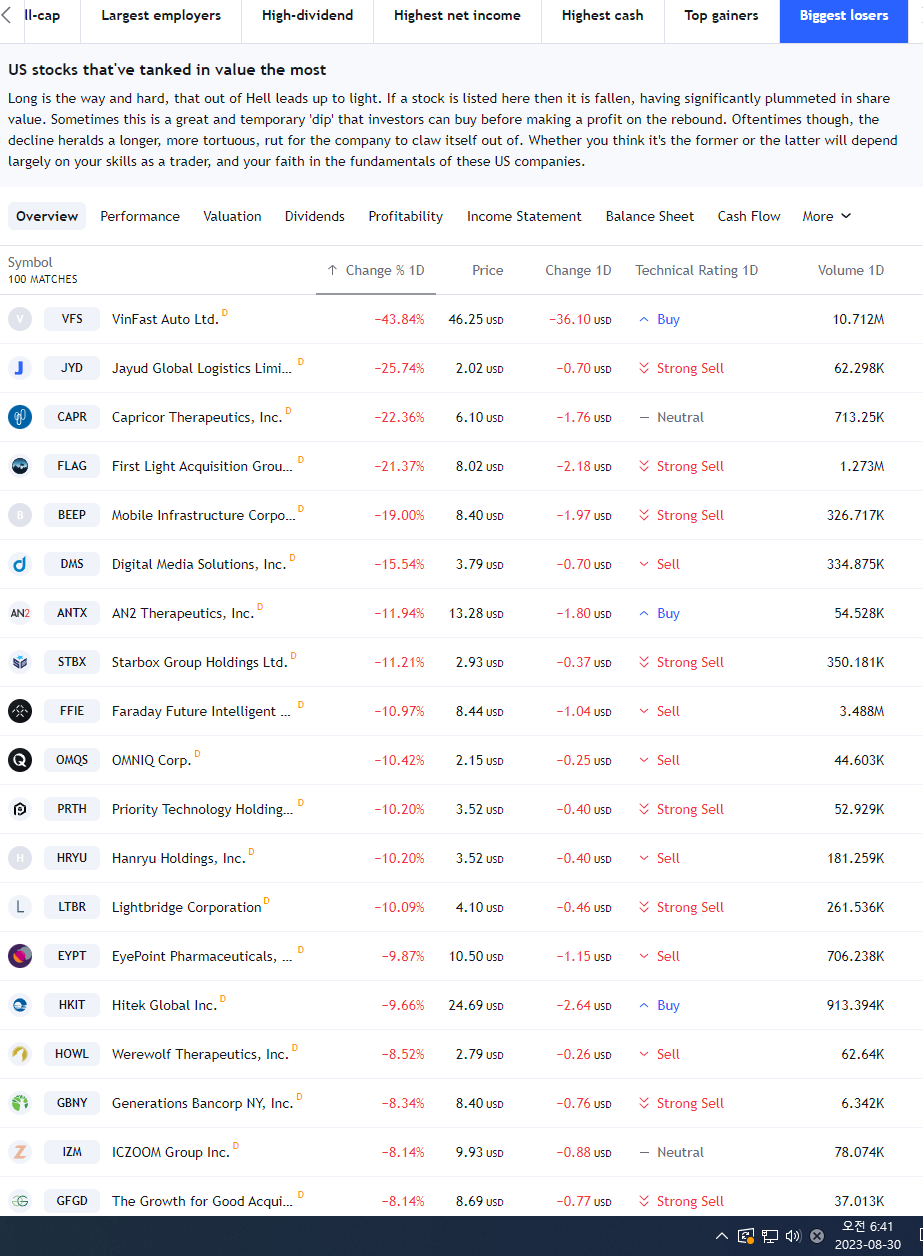
Task: Open the Performance view tab
Action: point(140,216)
